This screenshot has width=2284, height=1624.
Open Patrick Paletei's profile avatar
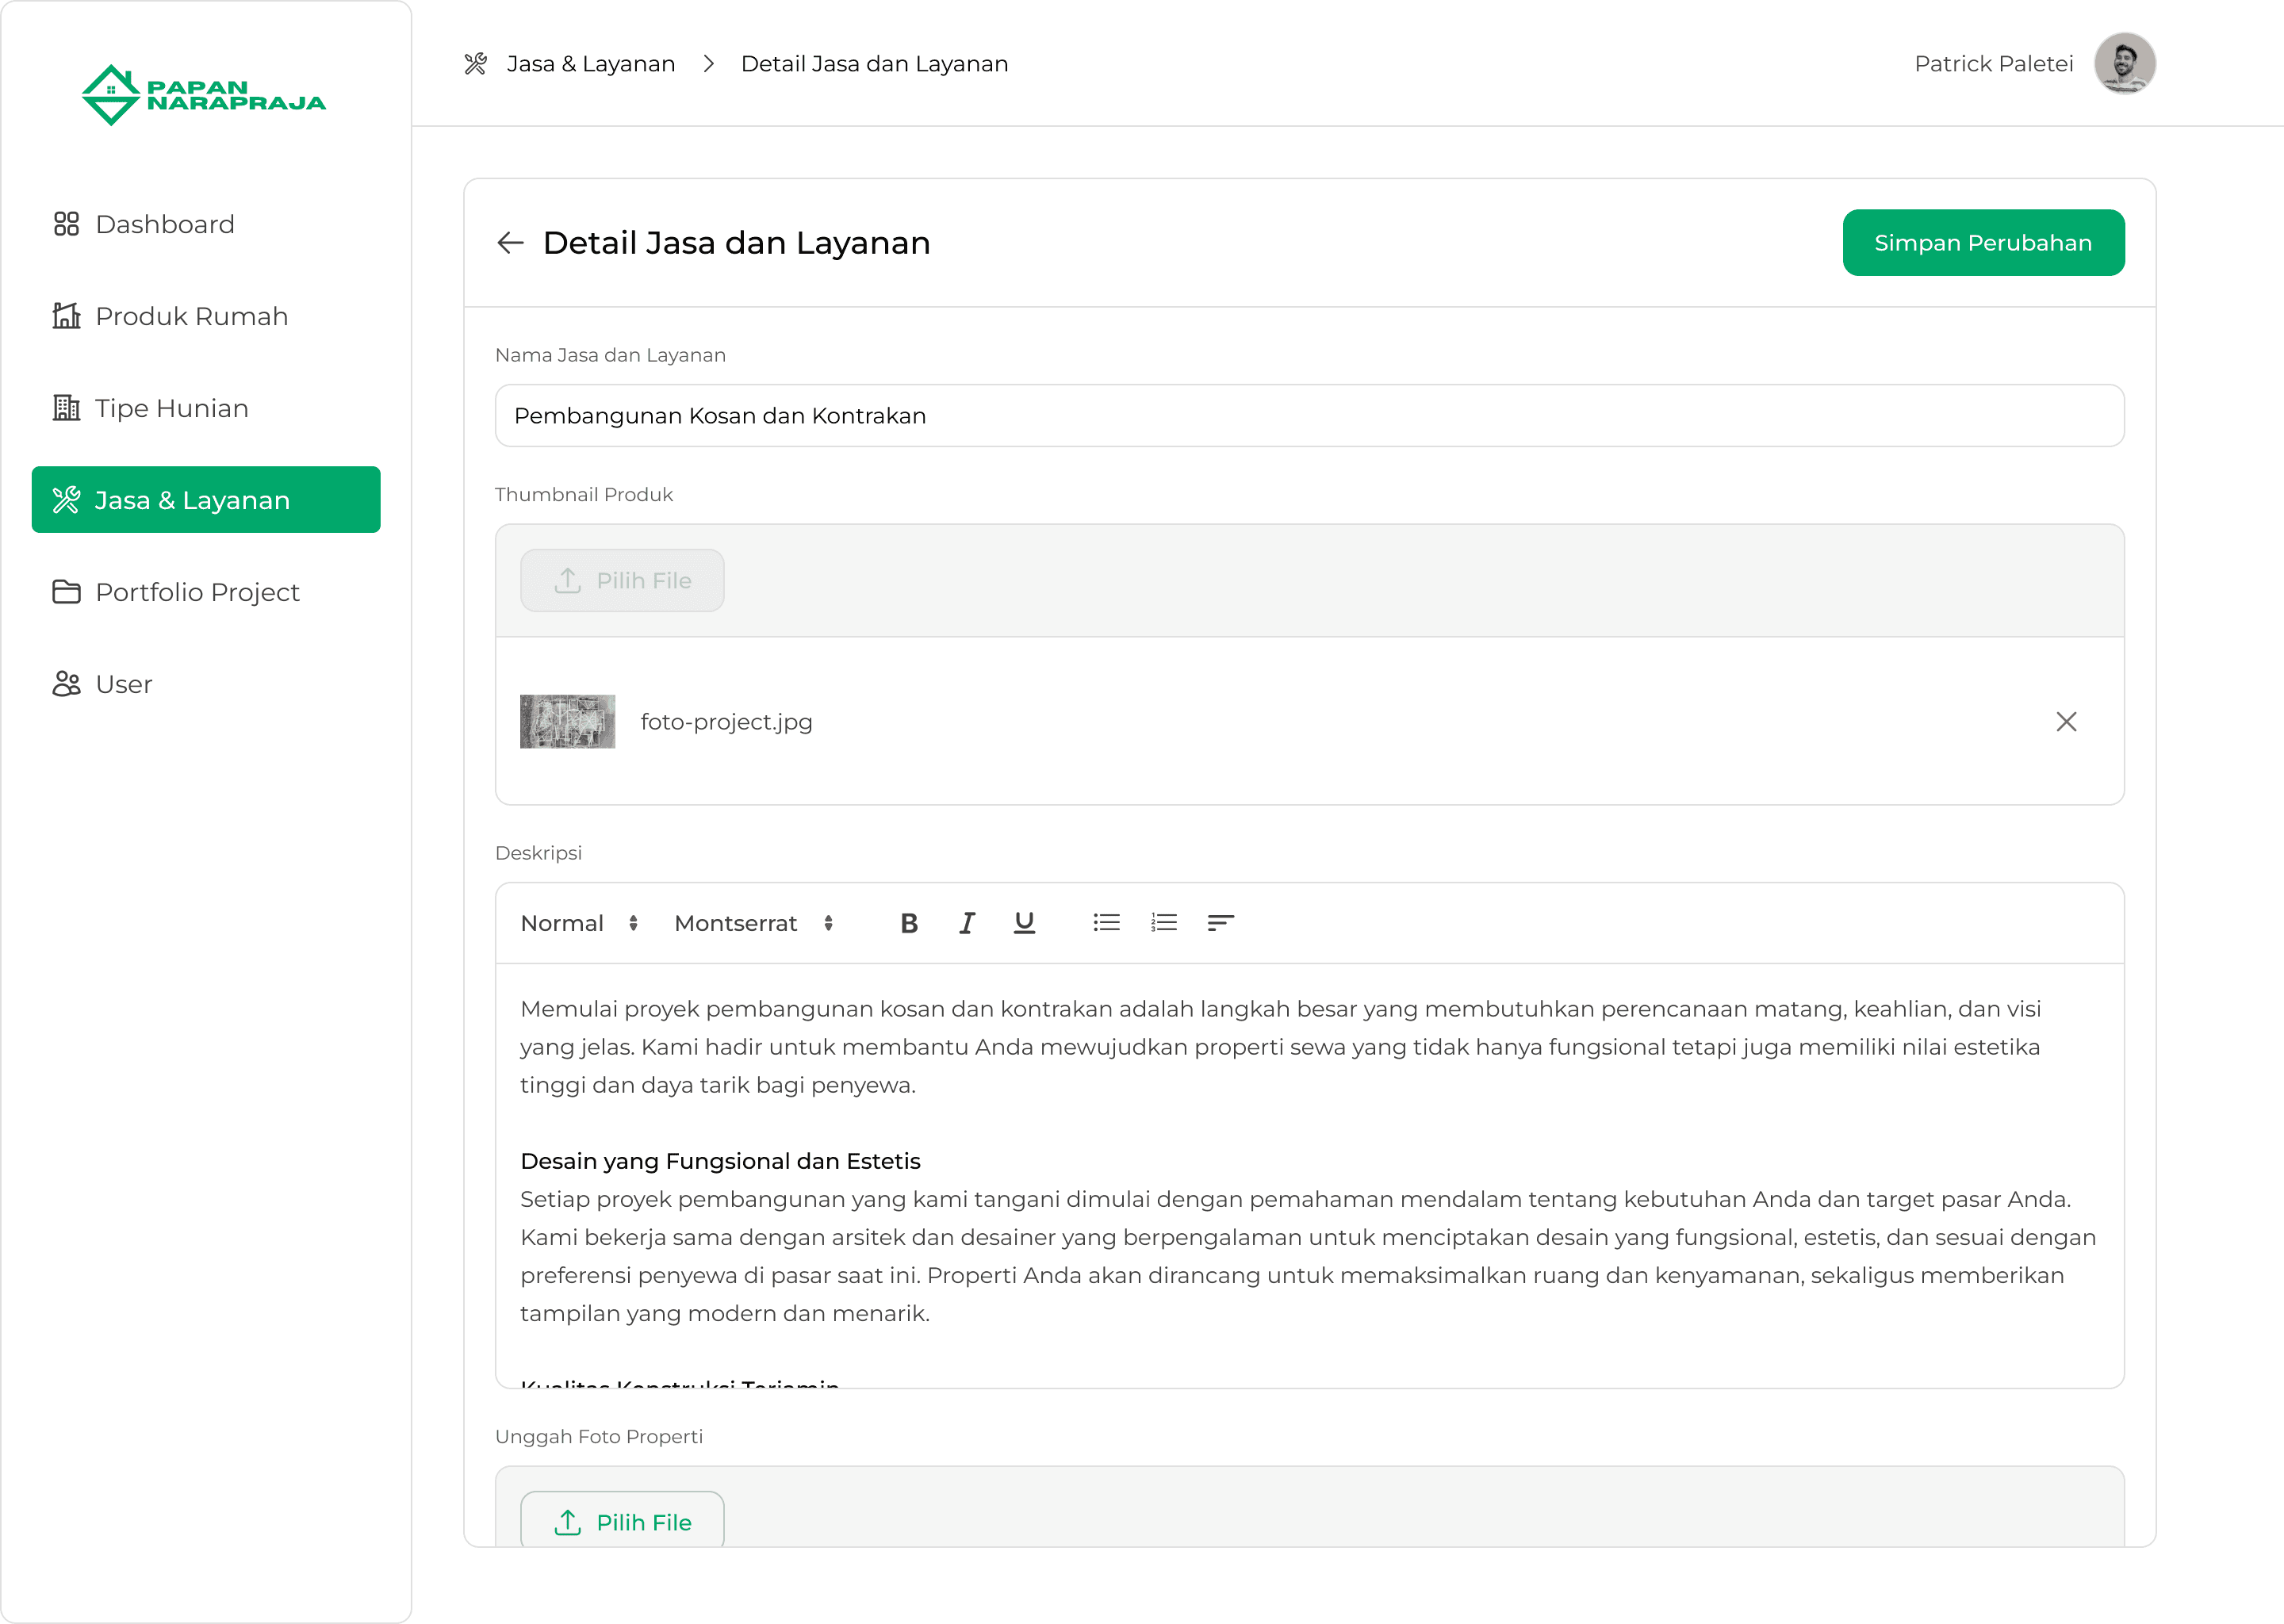coord(2124,64)
